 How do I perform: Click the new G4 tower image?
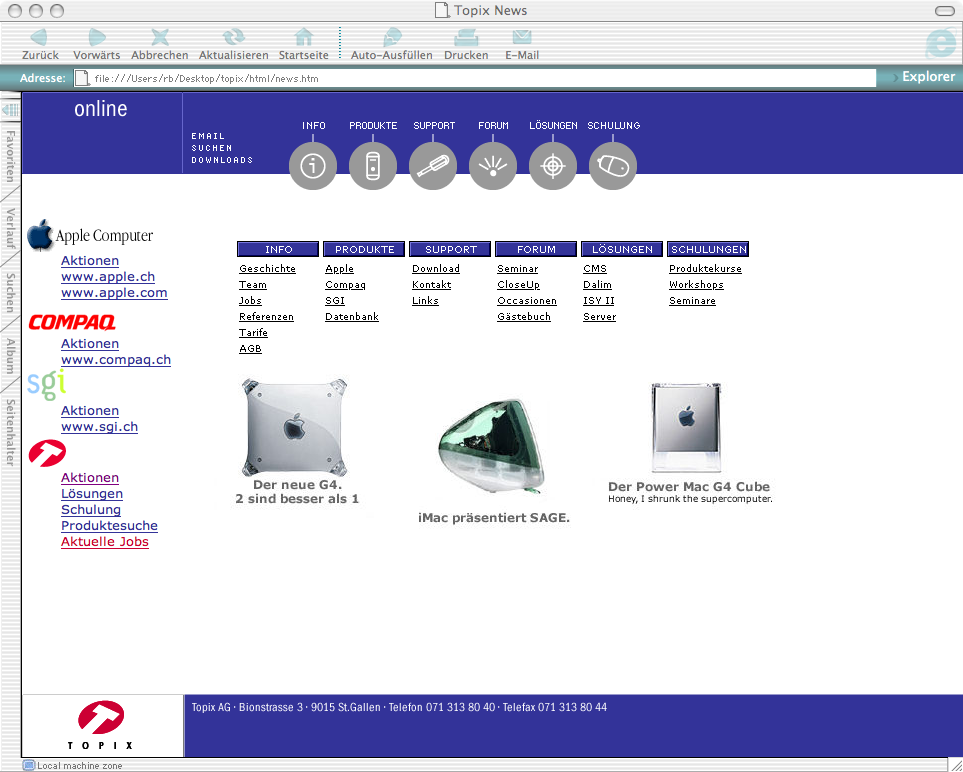(x=294, y=427)
